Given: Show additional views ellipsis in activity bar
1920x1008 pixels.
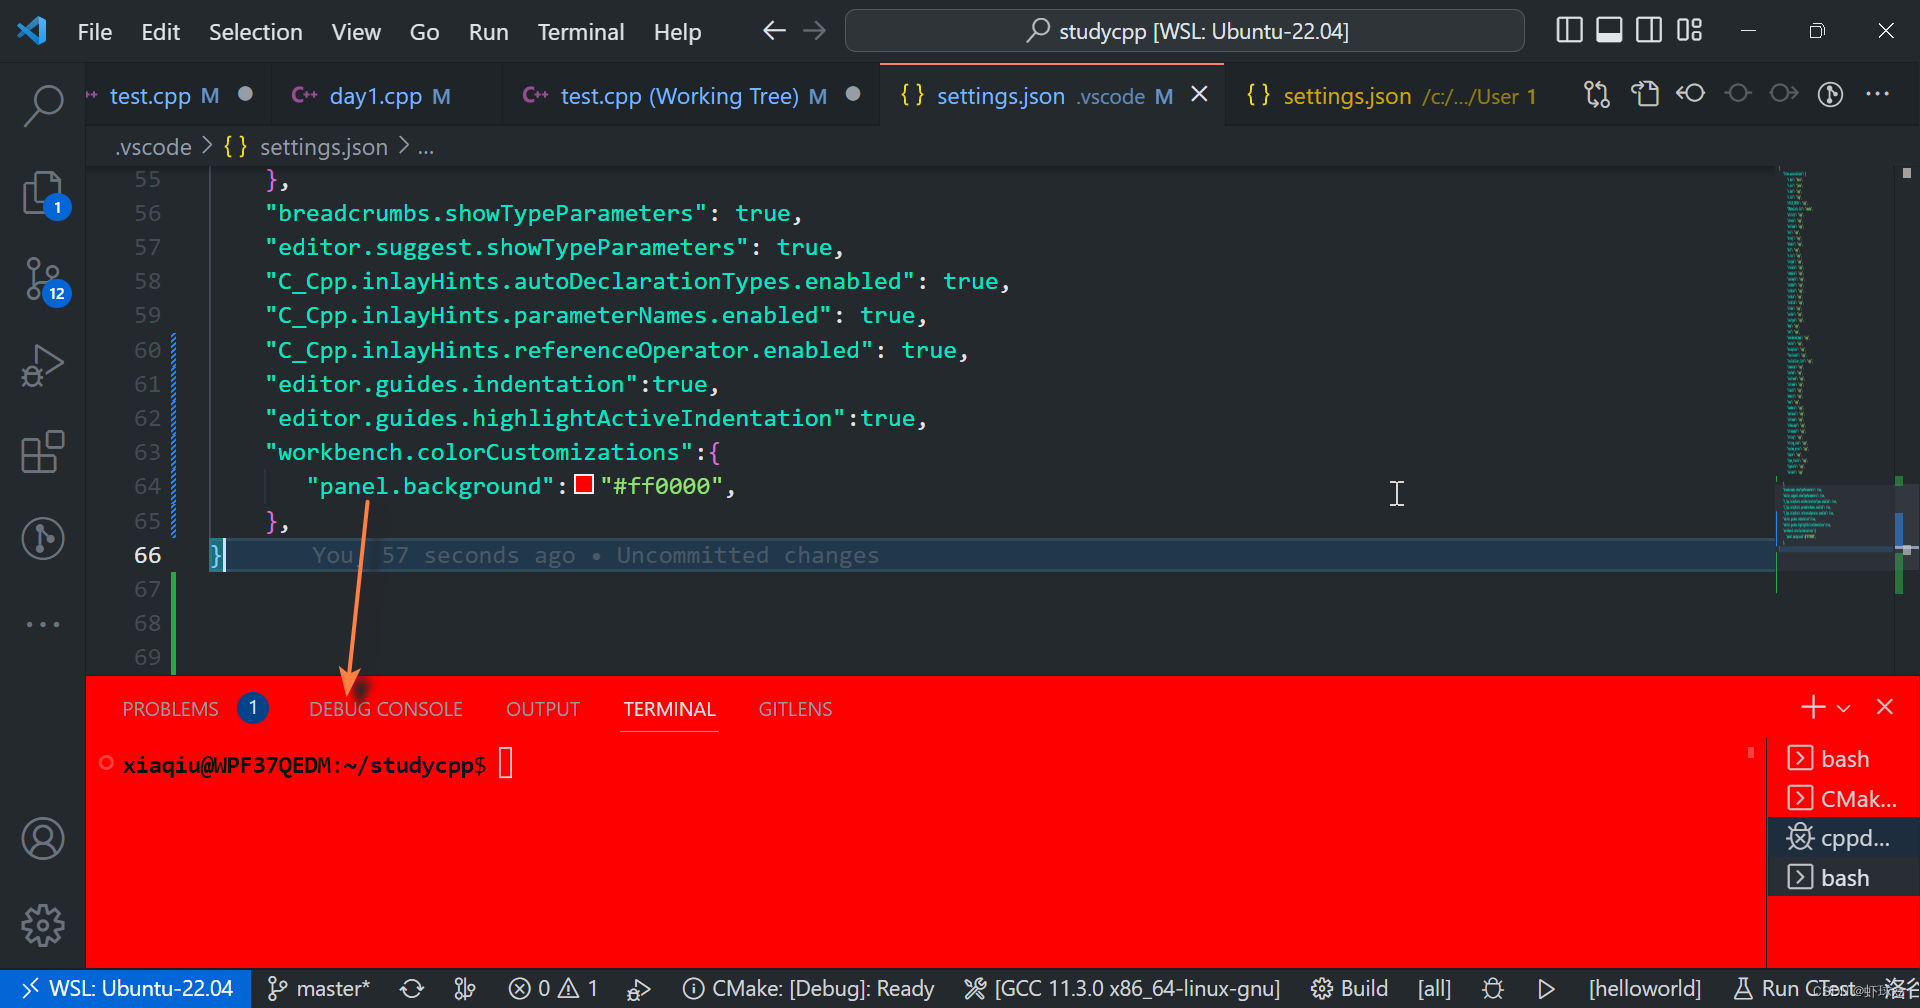Looking at the screenshot, I should pyautogui.click(x=43, y=624).
